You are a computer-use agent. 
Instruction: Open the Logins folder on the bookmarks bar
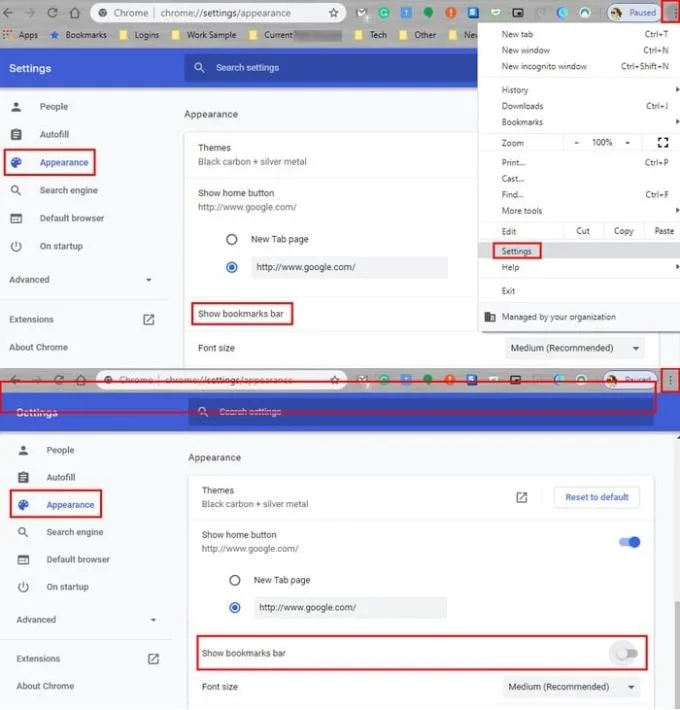[x=139, y=35]
